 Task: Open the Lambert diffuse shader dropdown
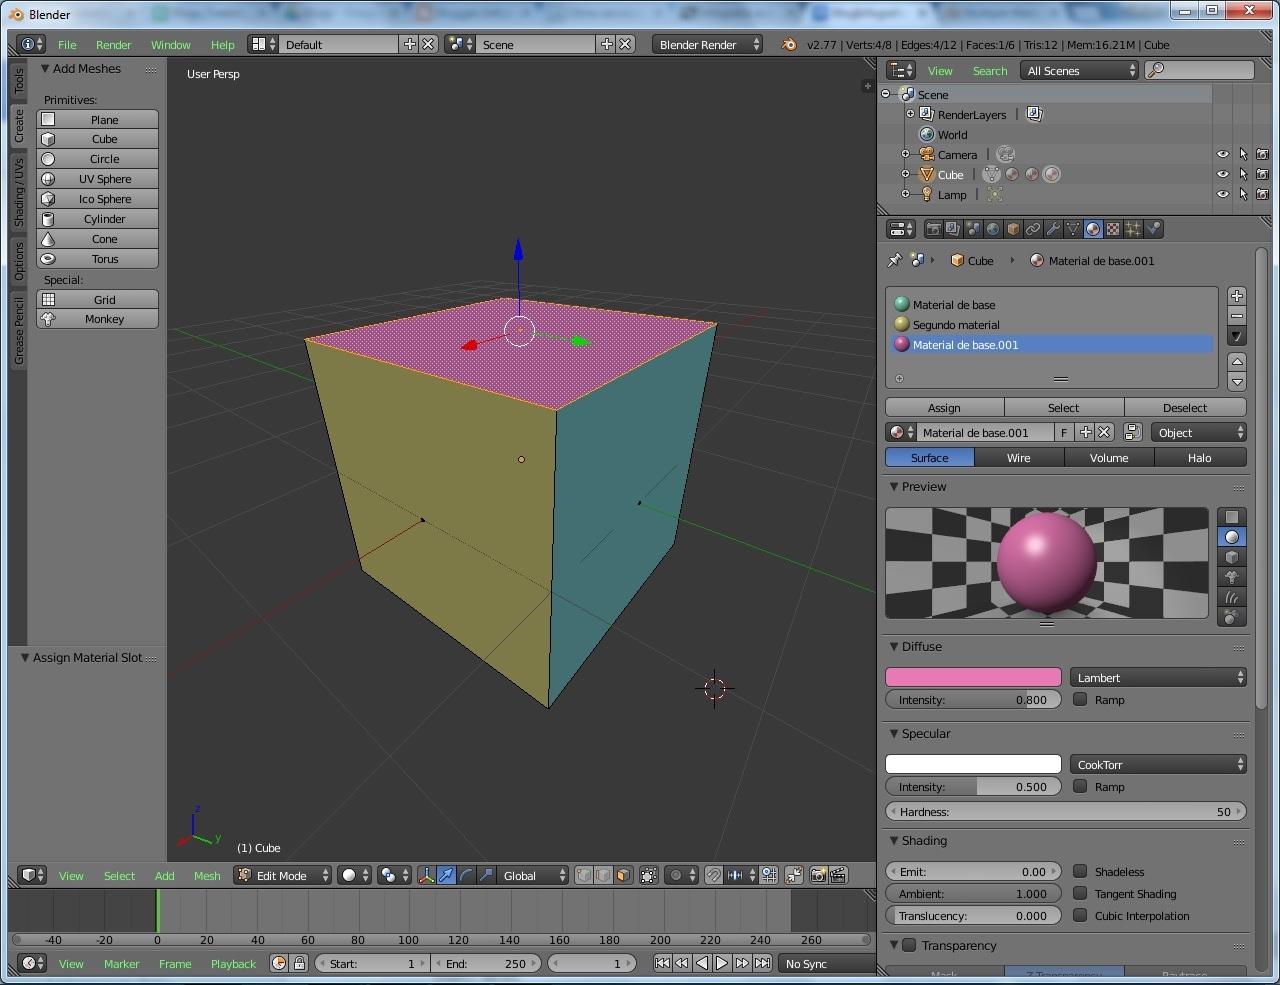click(x=1158, y=677)
